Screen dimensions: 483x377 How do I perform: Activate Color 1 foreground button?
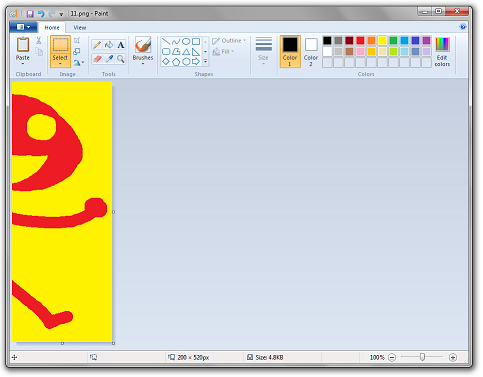pyautogui.click(x=290, y=51)
